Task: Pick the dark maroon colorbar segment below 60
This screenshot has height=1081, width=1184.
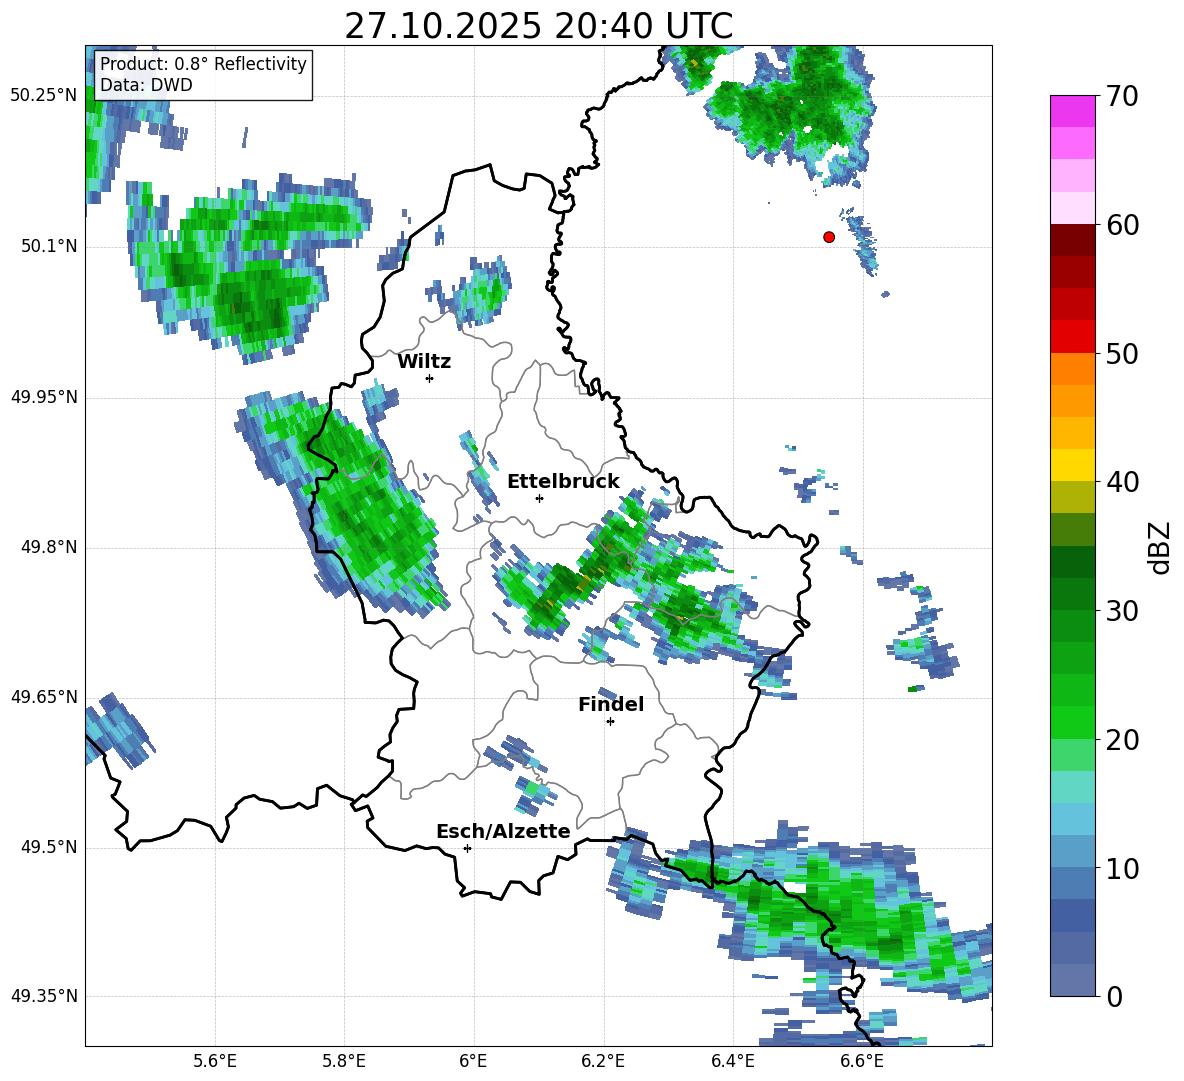Action: coord(1072,240)
